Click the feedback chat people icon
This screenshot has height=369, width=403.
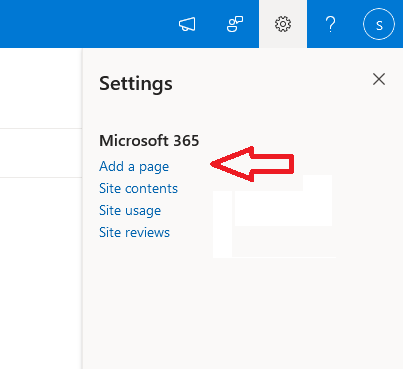pyautogui.click(x=235, y=24)
